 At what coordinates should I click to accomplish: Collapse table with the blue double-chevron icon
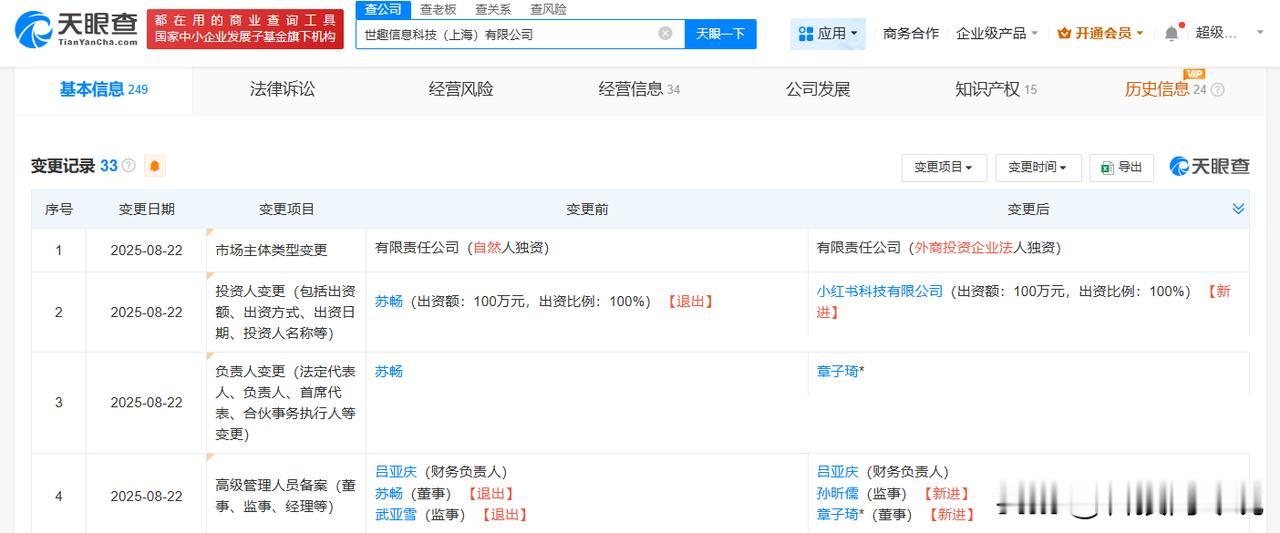1238,209
